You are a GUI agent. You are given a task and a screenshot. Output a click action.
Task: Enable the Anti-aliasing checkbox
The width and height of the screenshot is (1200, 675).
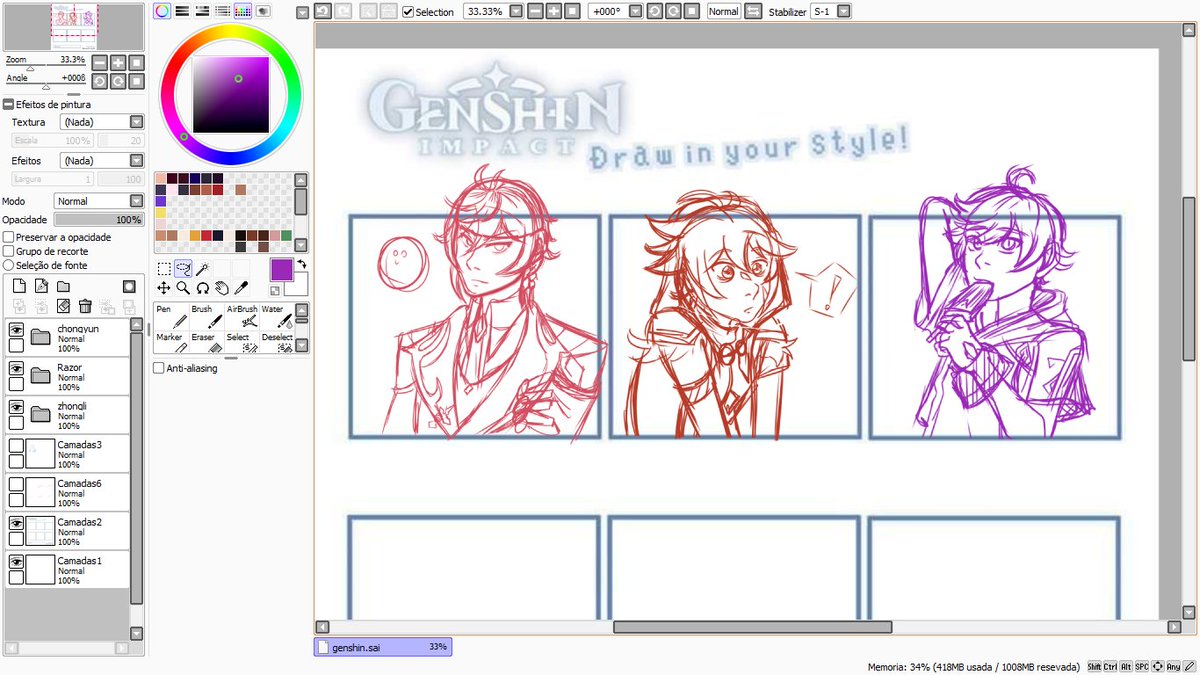point(159,368)
